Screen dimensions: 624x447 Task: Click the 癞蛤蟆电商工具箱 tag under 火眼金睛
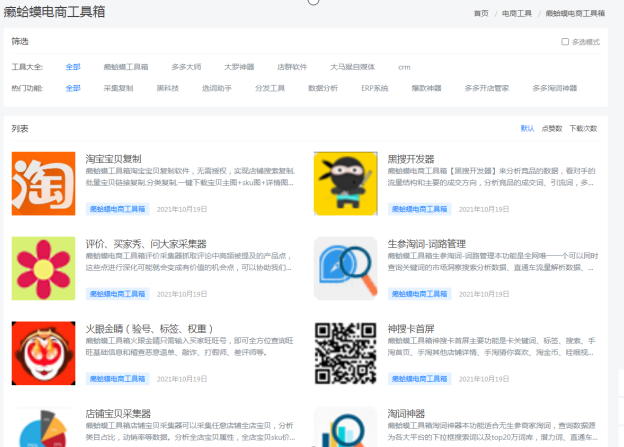pyautogui.click(x=117, y=379)
